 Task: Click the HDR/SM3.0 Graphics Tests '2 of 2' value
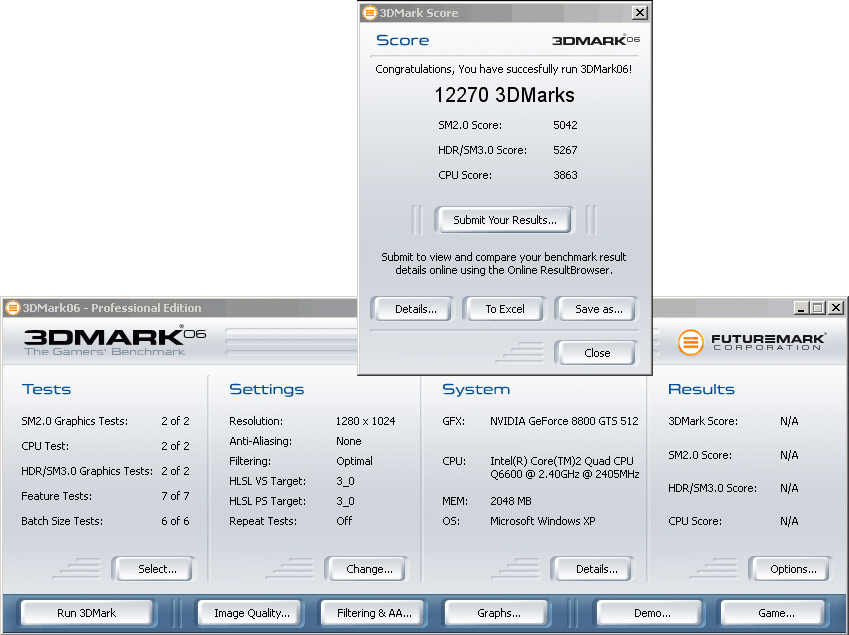click(x=175, y=471)
